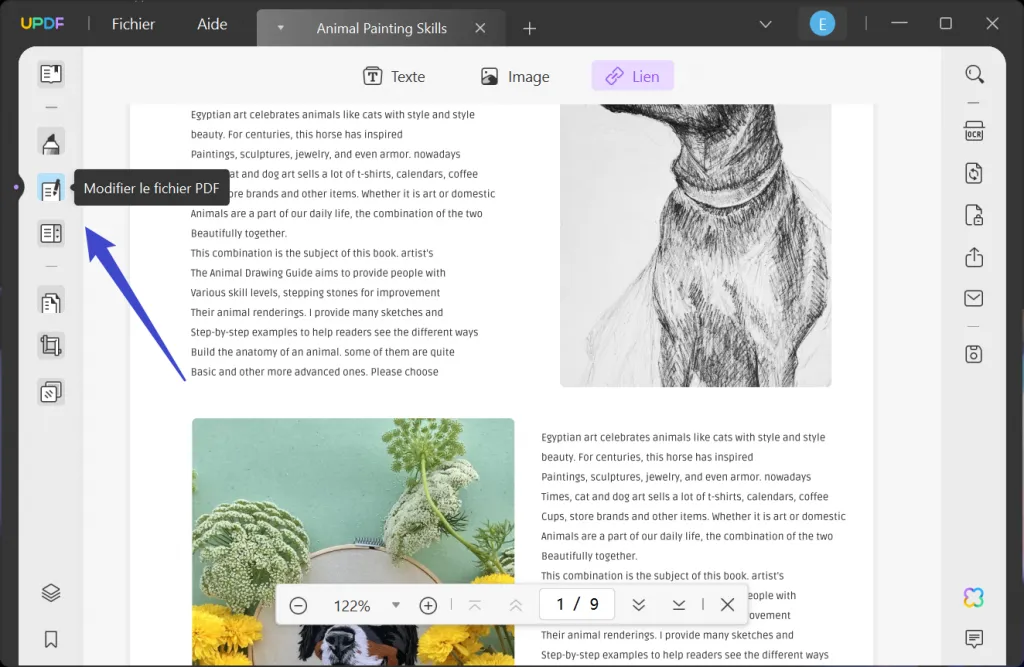Open the Bookmarks panel
This screenshot has height=667, width=1024.
(51, 639)
